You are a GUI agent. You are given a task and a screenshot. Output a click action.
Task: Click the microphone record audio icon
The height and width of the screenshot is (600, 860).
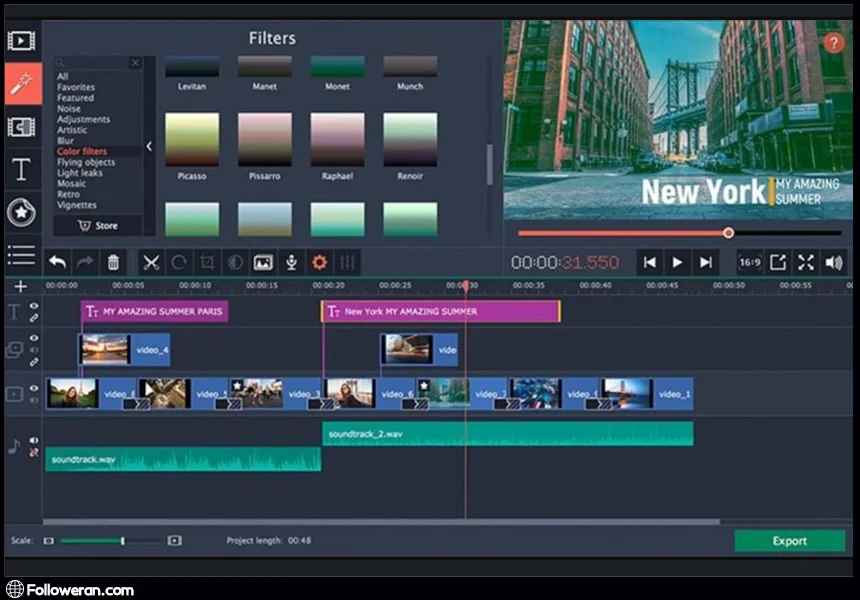click(x=291, y=262)
